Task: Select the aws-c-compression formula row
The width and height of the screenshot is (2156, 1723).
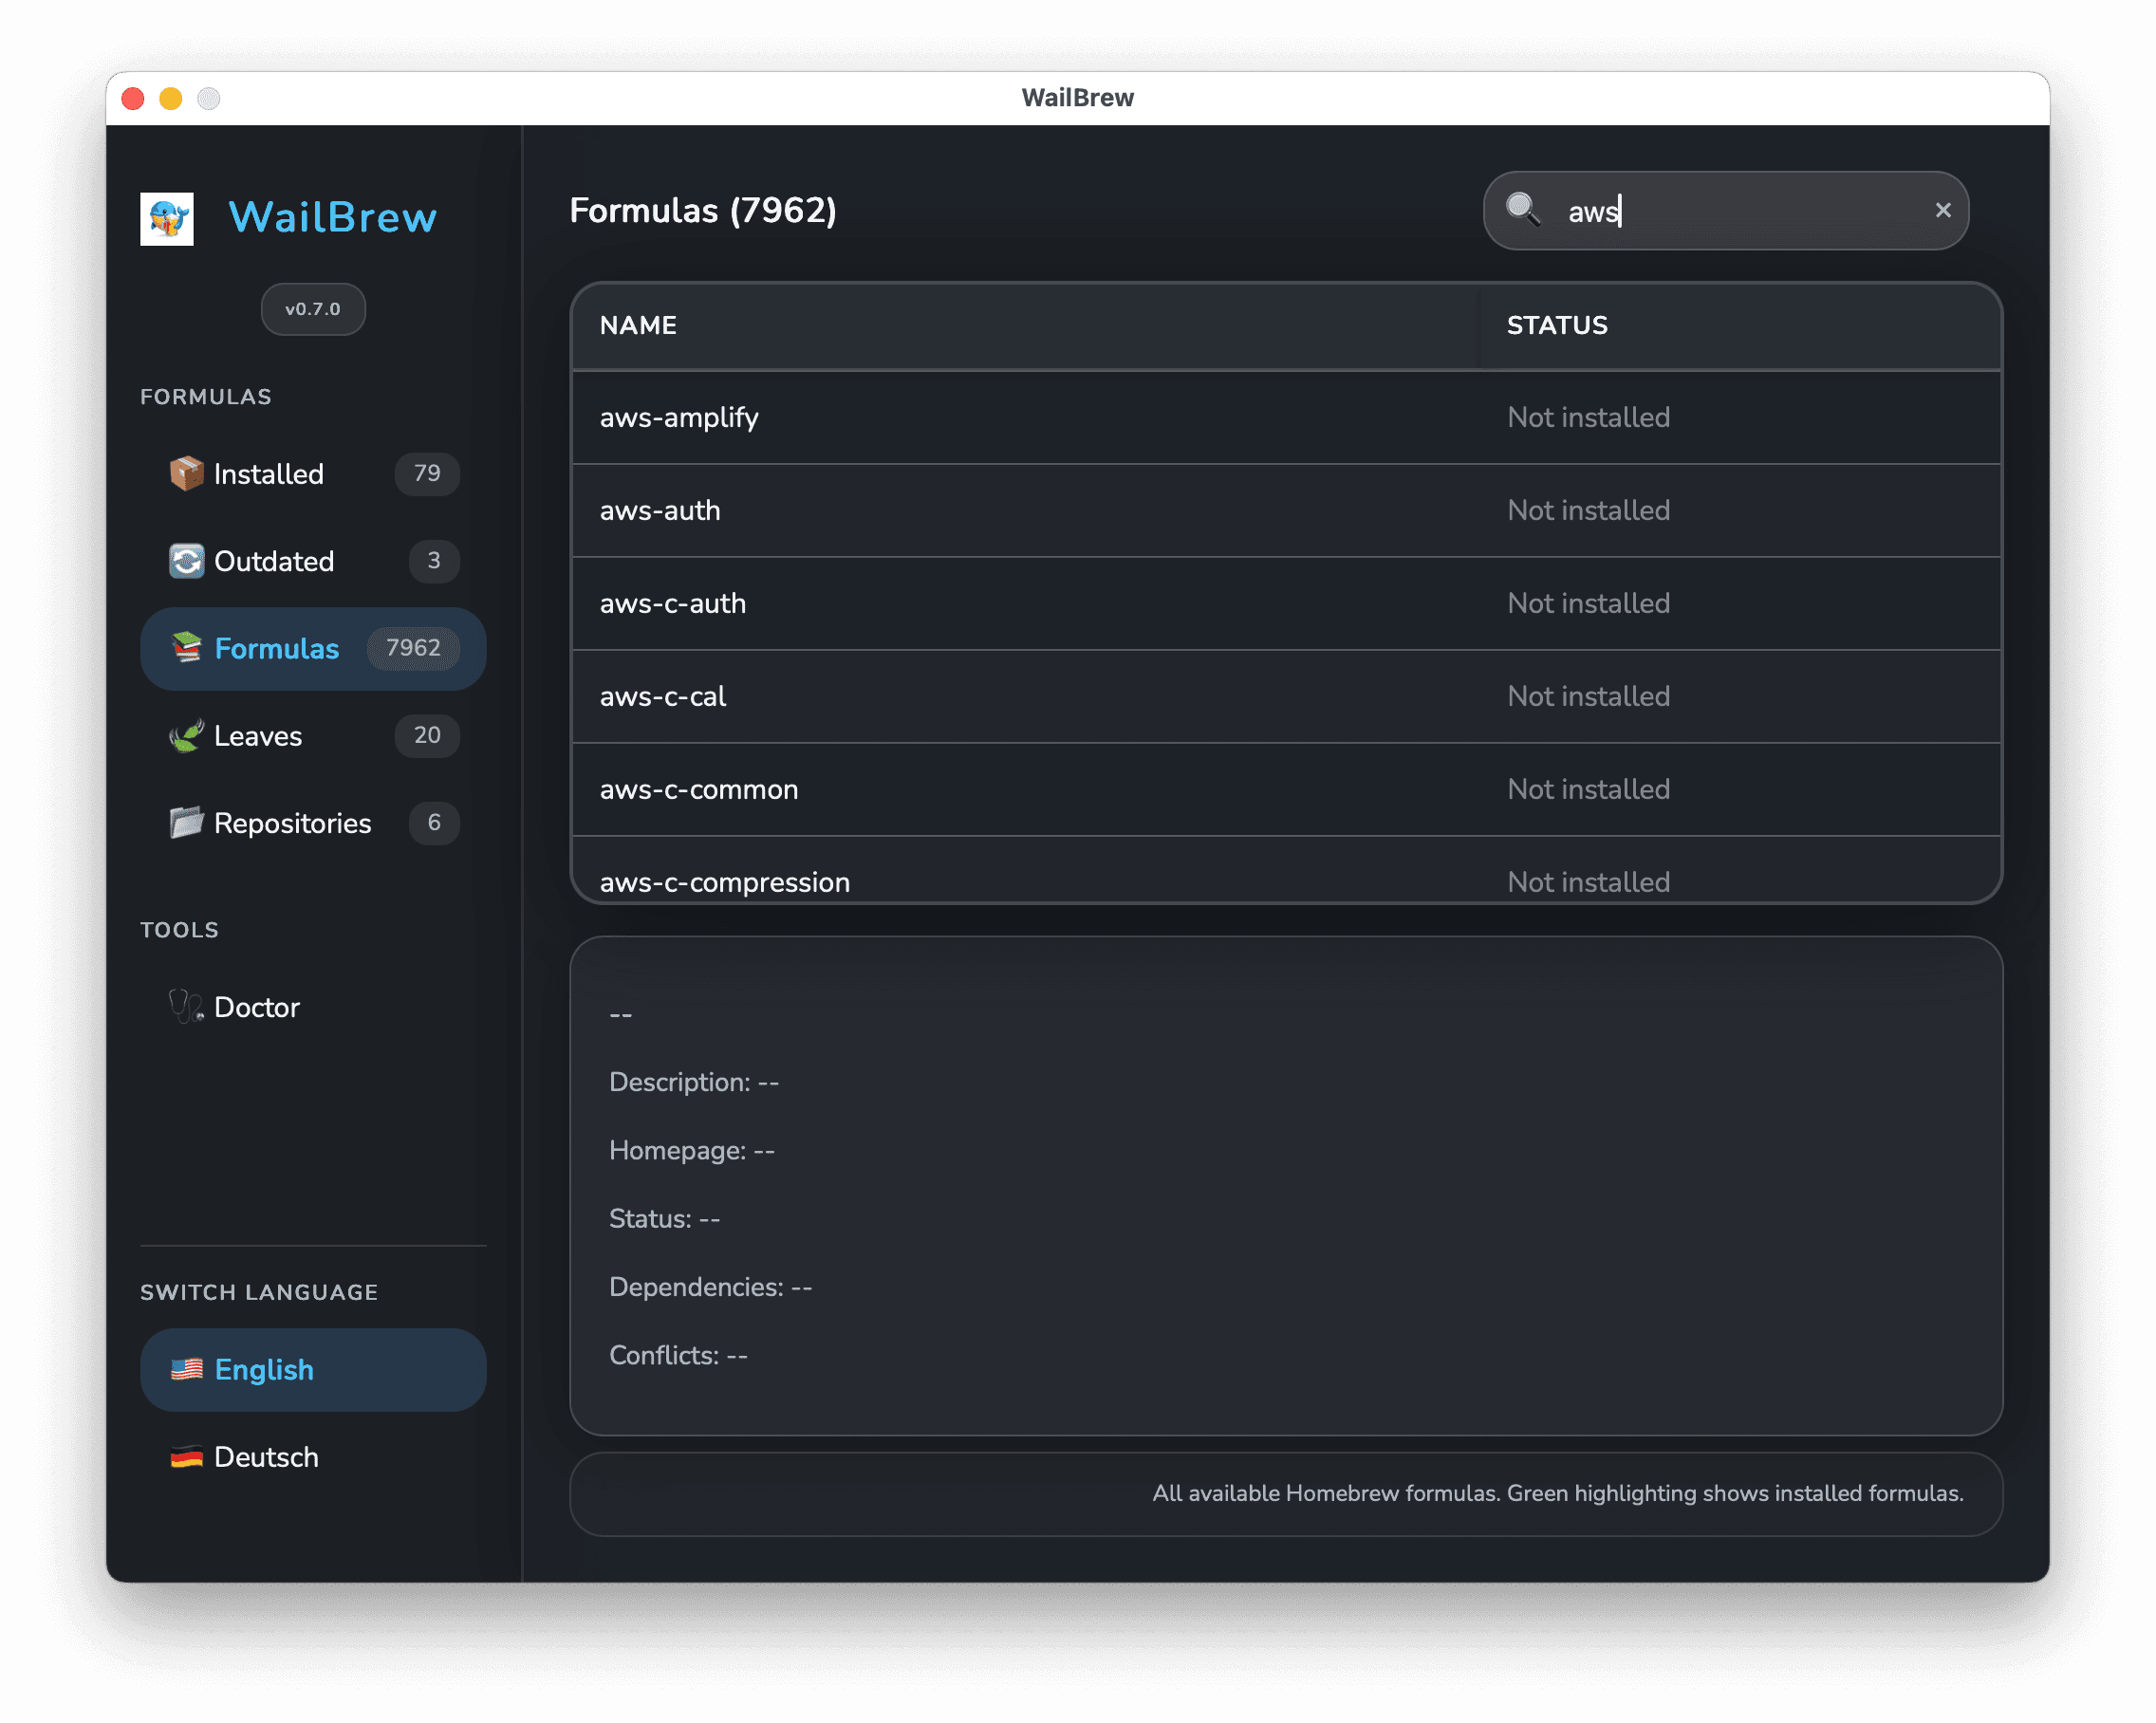Action: [x=1286, y=870]
